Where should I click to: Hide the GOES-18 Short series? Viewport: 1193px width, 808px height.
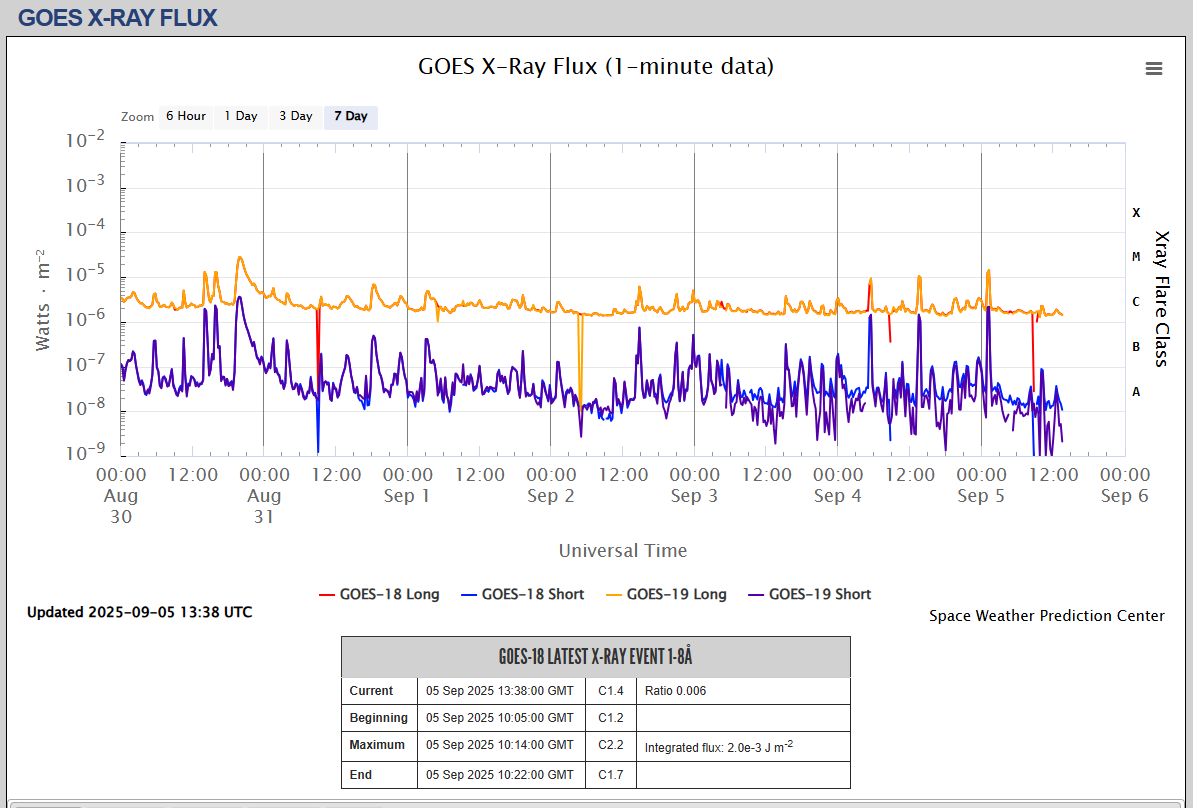pos(532,594)
